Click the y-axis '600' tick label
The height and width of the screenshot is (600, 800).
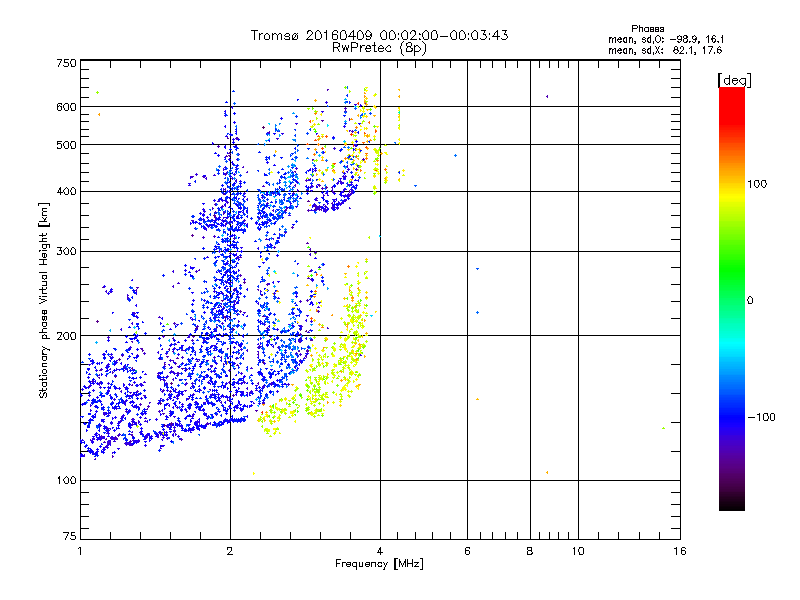pyautogui.click(x=66, y=107)
